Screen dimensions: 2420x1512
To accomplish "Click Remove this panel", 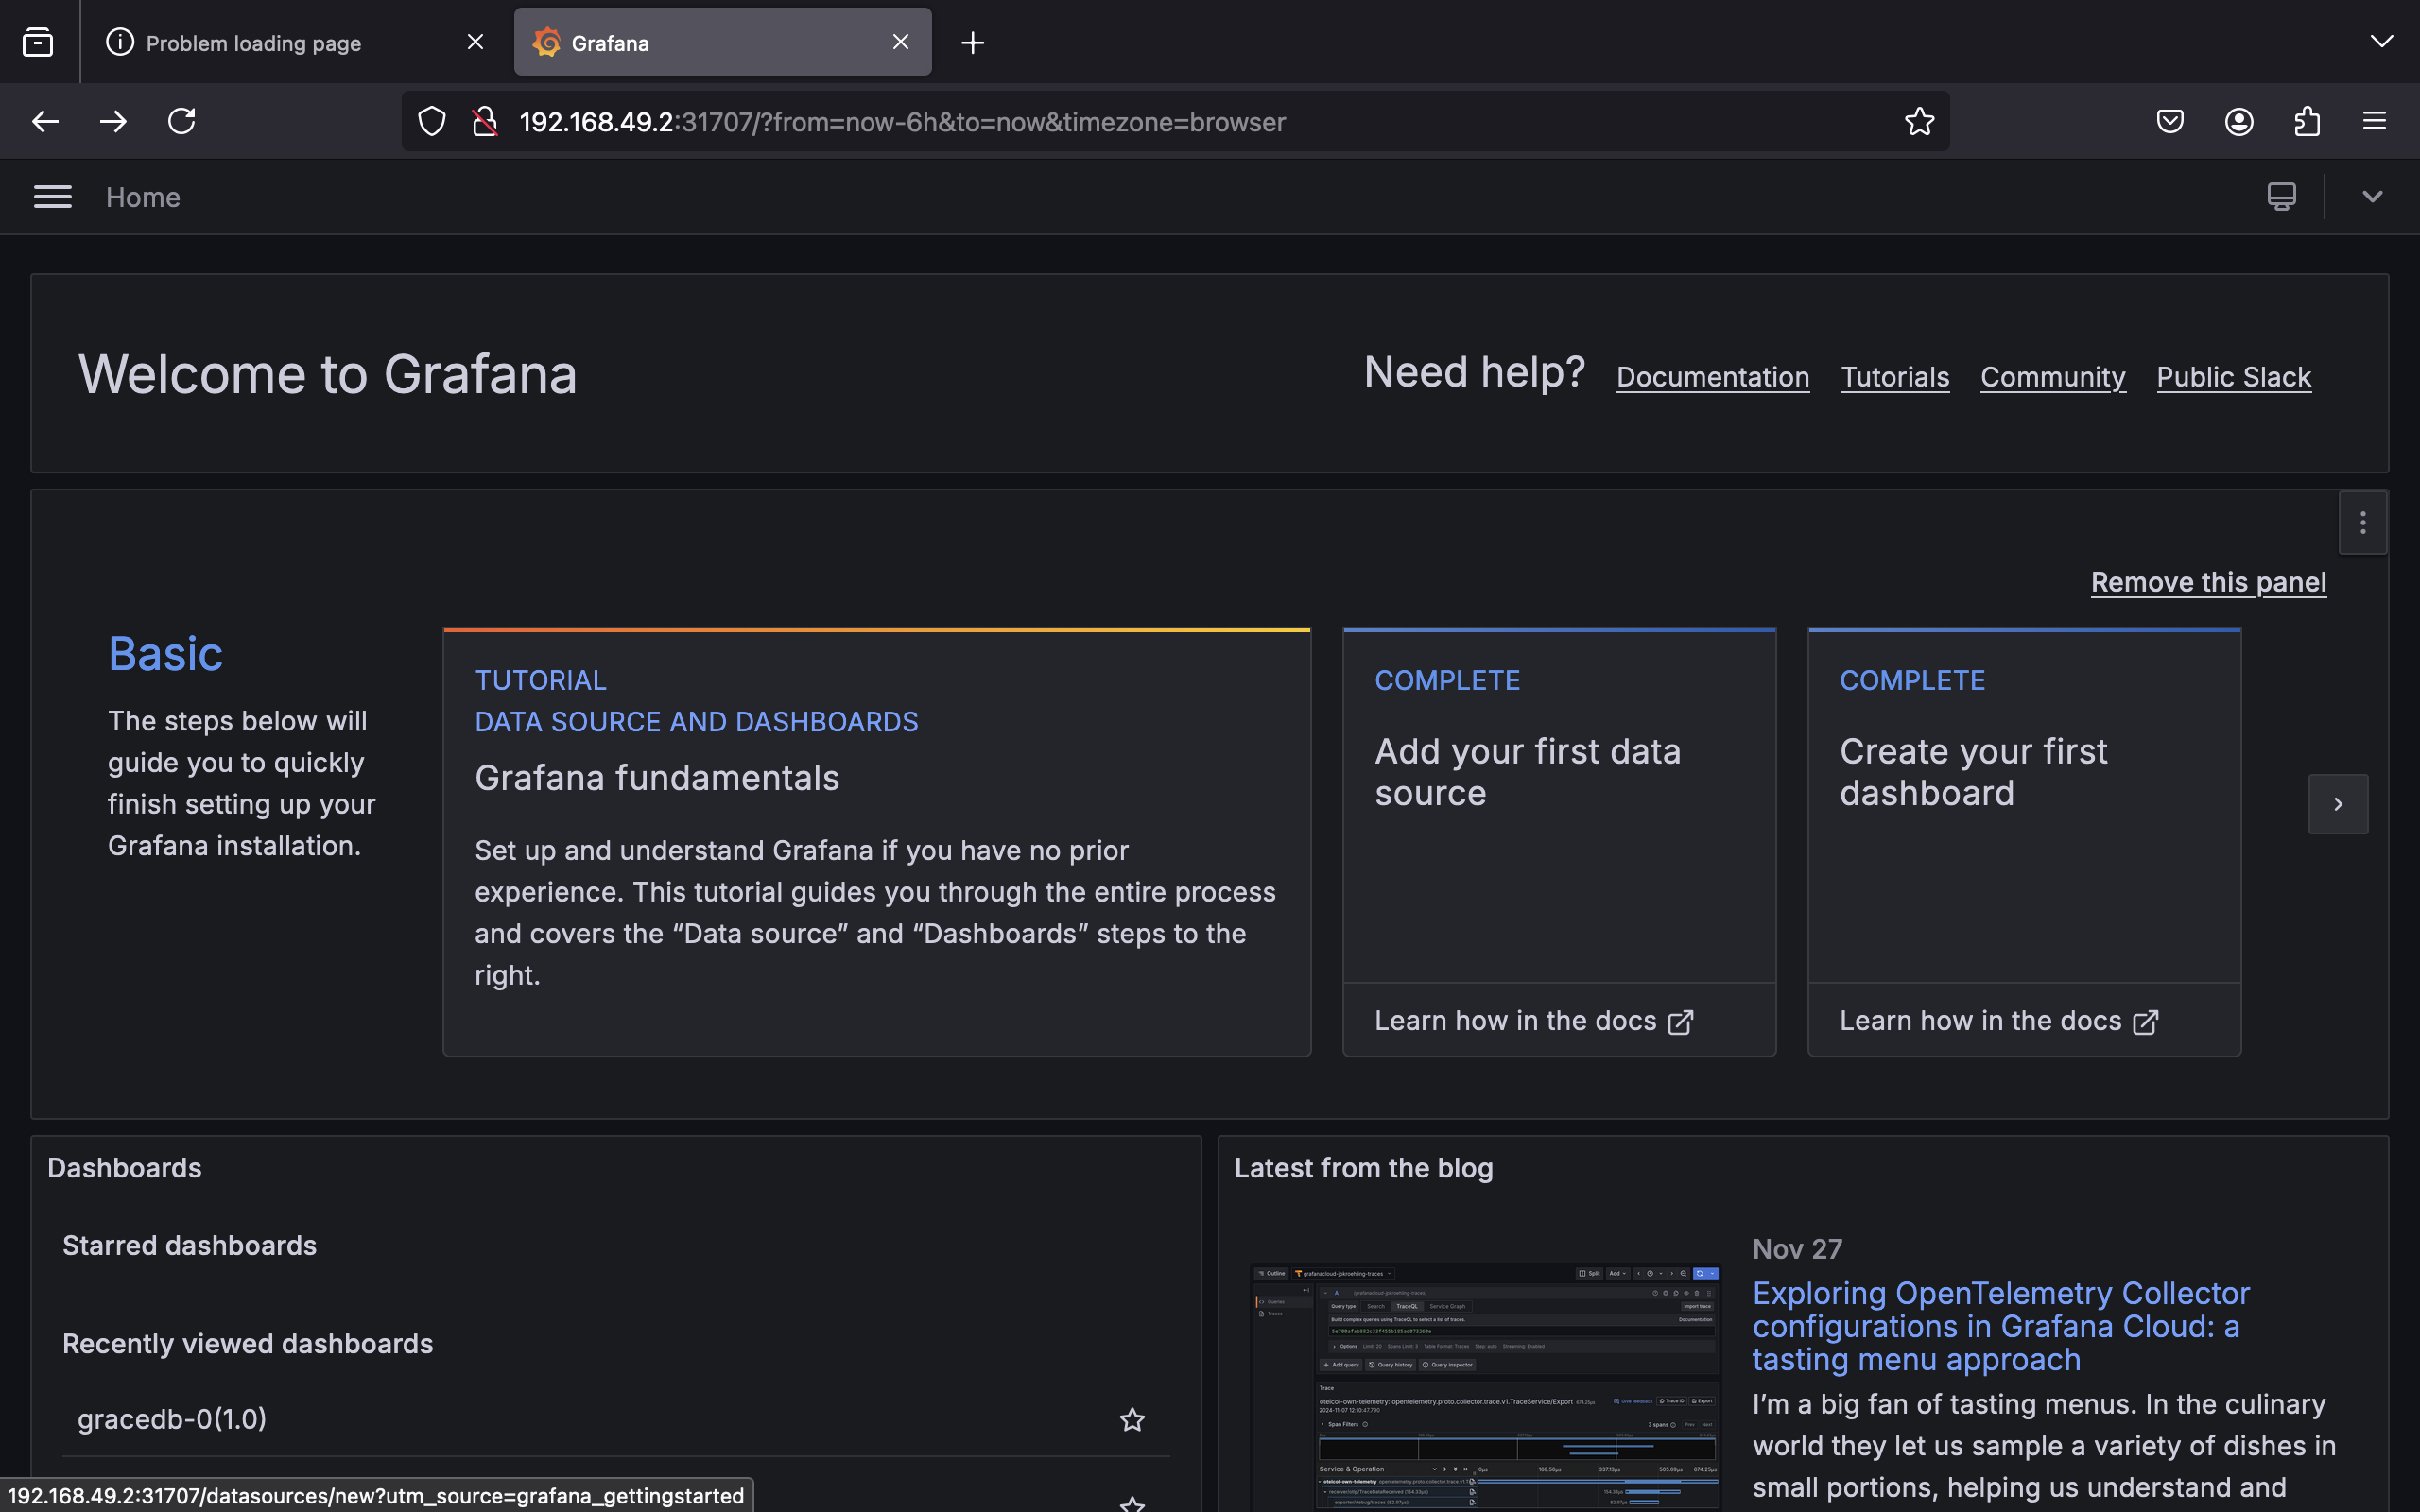I will [x=2208, y=582].
